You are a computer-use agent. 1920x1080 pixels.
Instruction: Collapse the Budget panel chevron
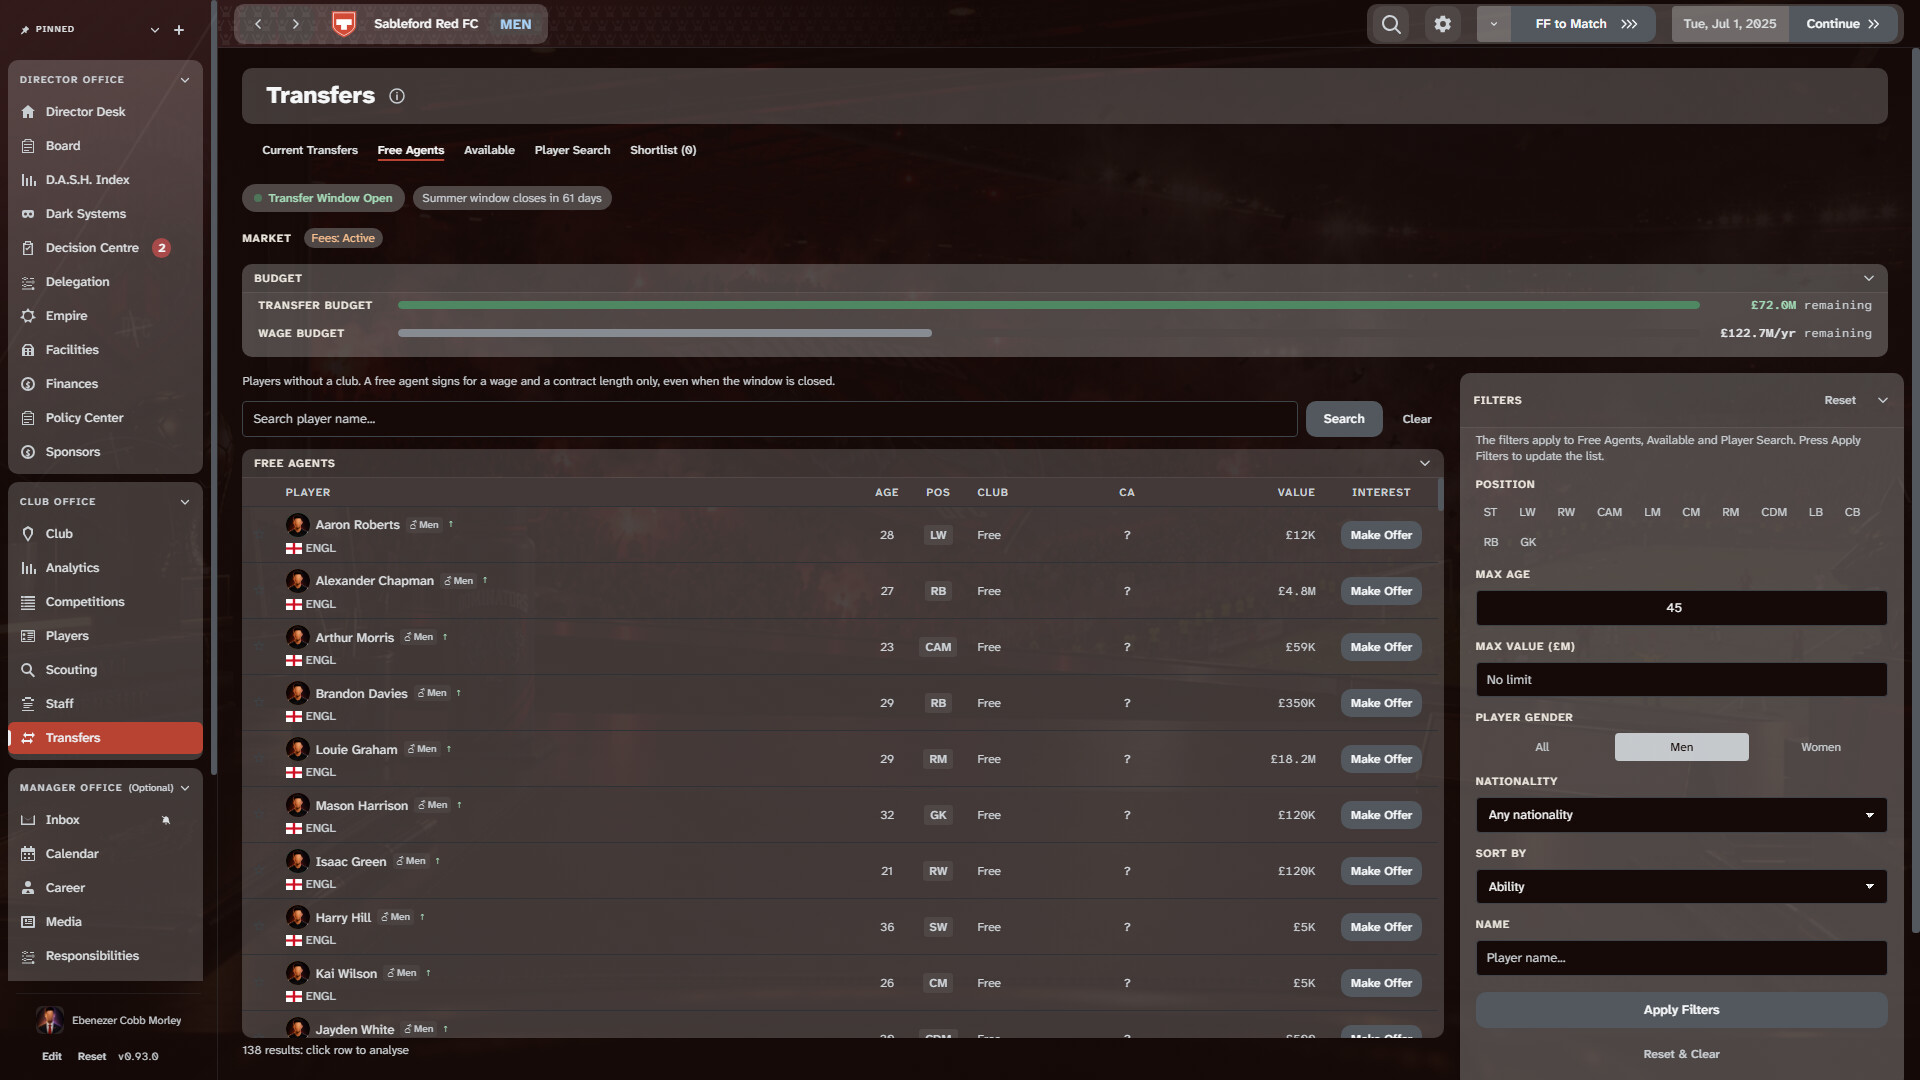tap(1868, 278)
